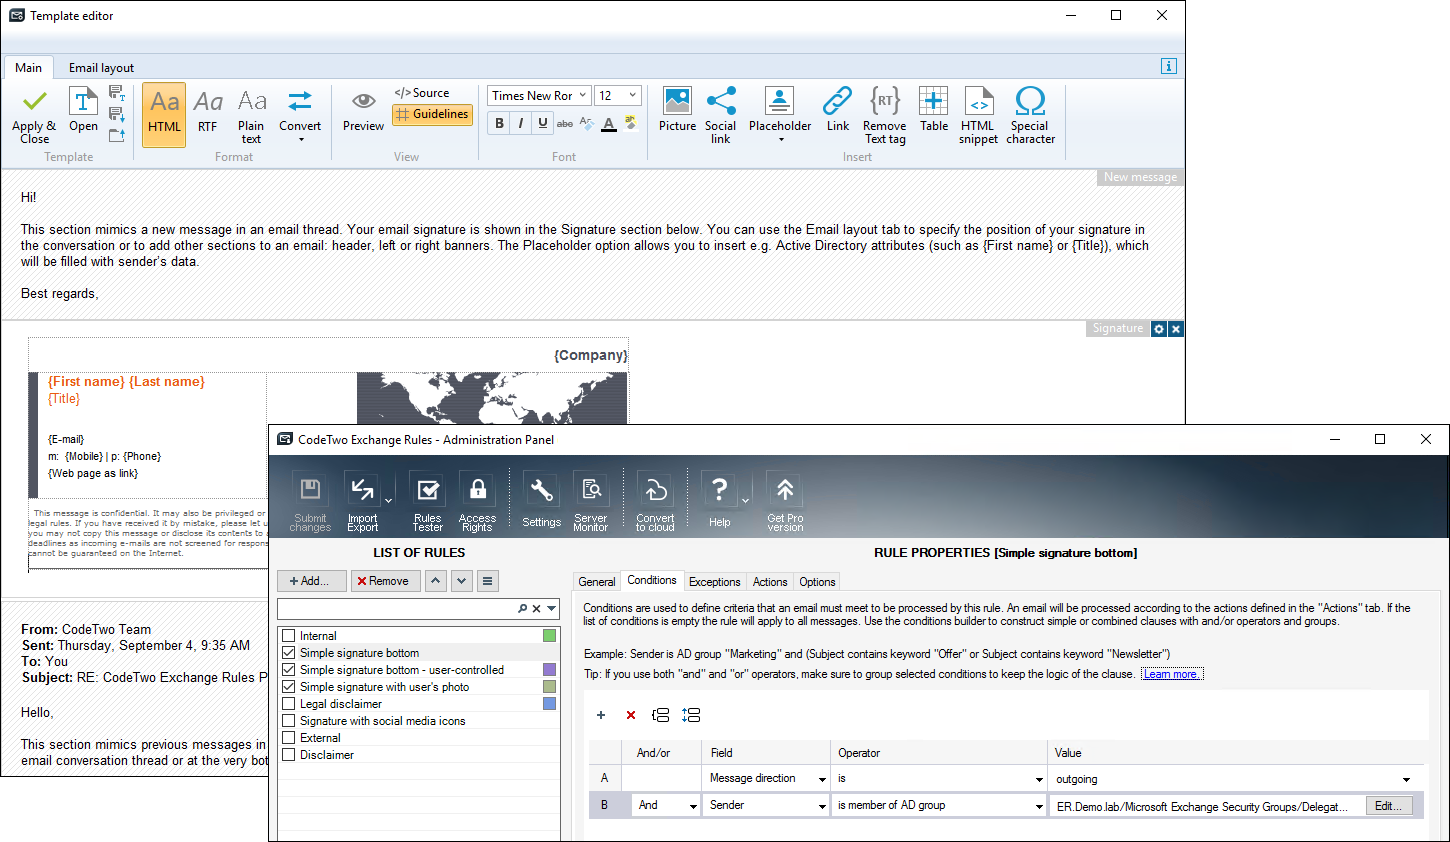Enable the External rule checkbox
Screen dimensions: 1450x842
289,738
